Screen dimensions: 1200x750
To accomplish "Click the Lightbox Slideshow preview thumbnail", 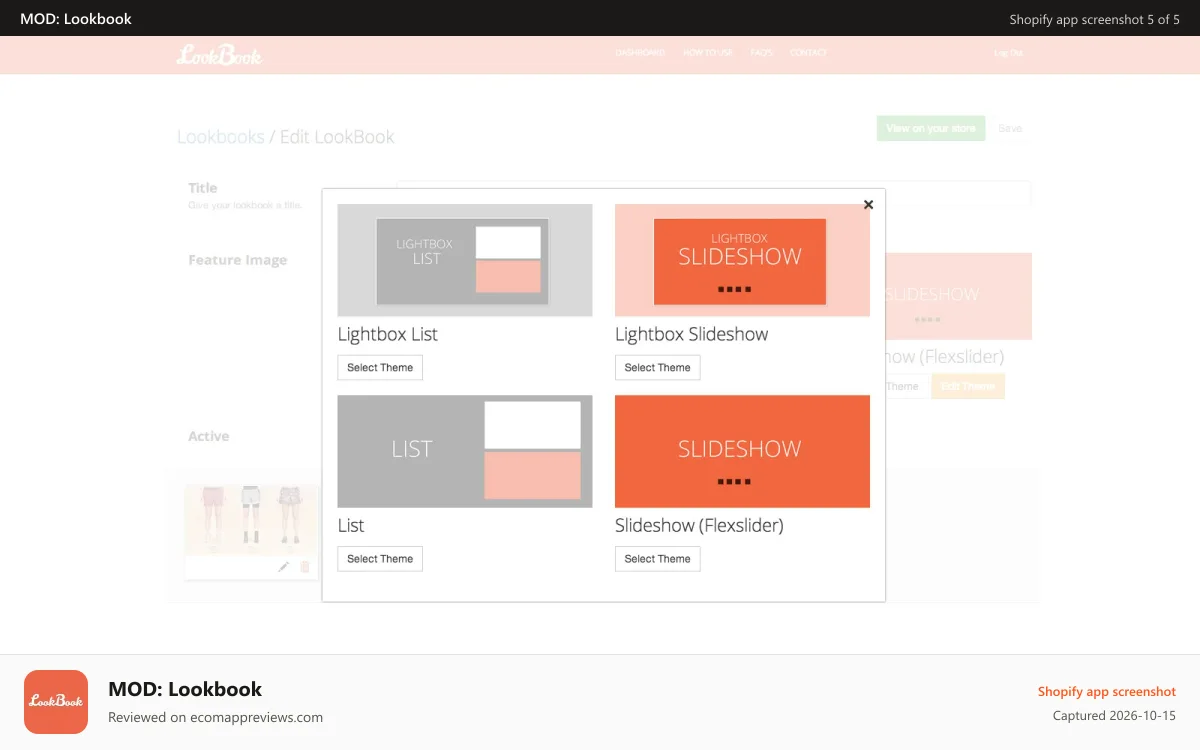I will [742, 260].
